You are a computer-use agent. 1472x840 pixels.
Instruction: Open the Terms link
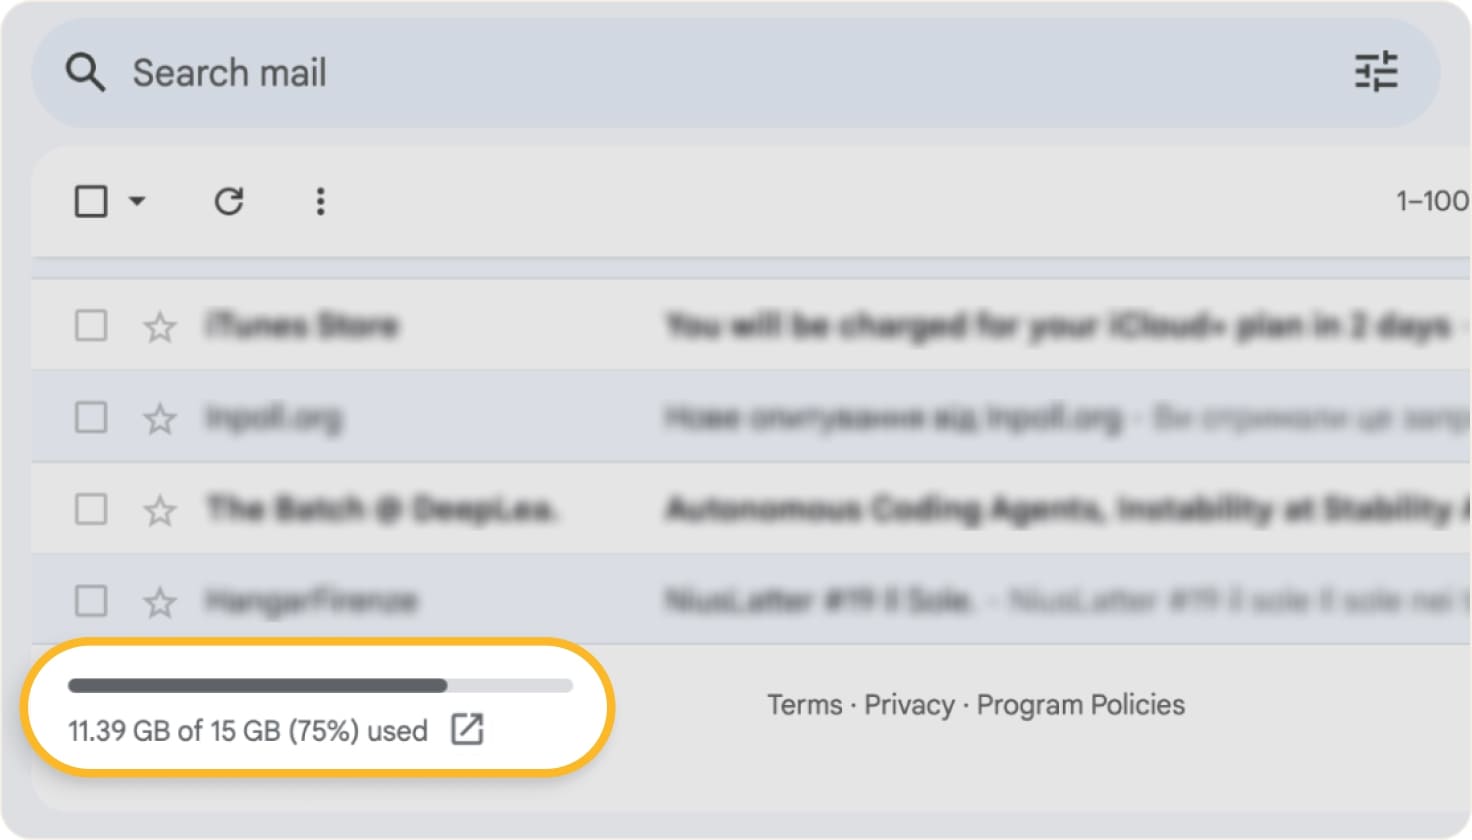806,705
